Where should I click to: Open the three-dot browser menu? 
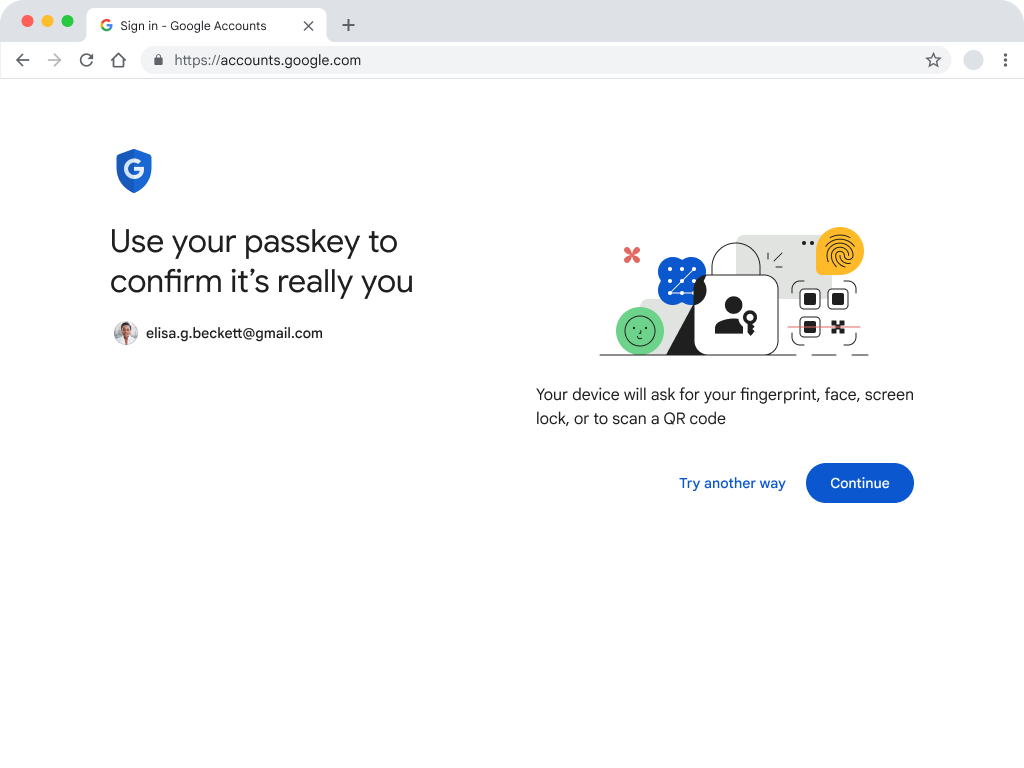coord(1005,60)
